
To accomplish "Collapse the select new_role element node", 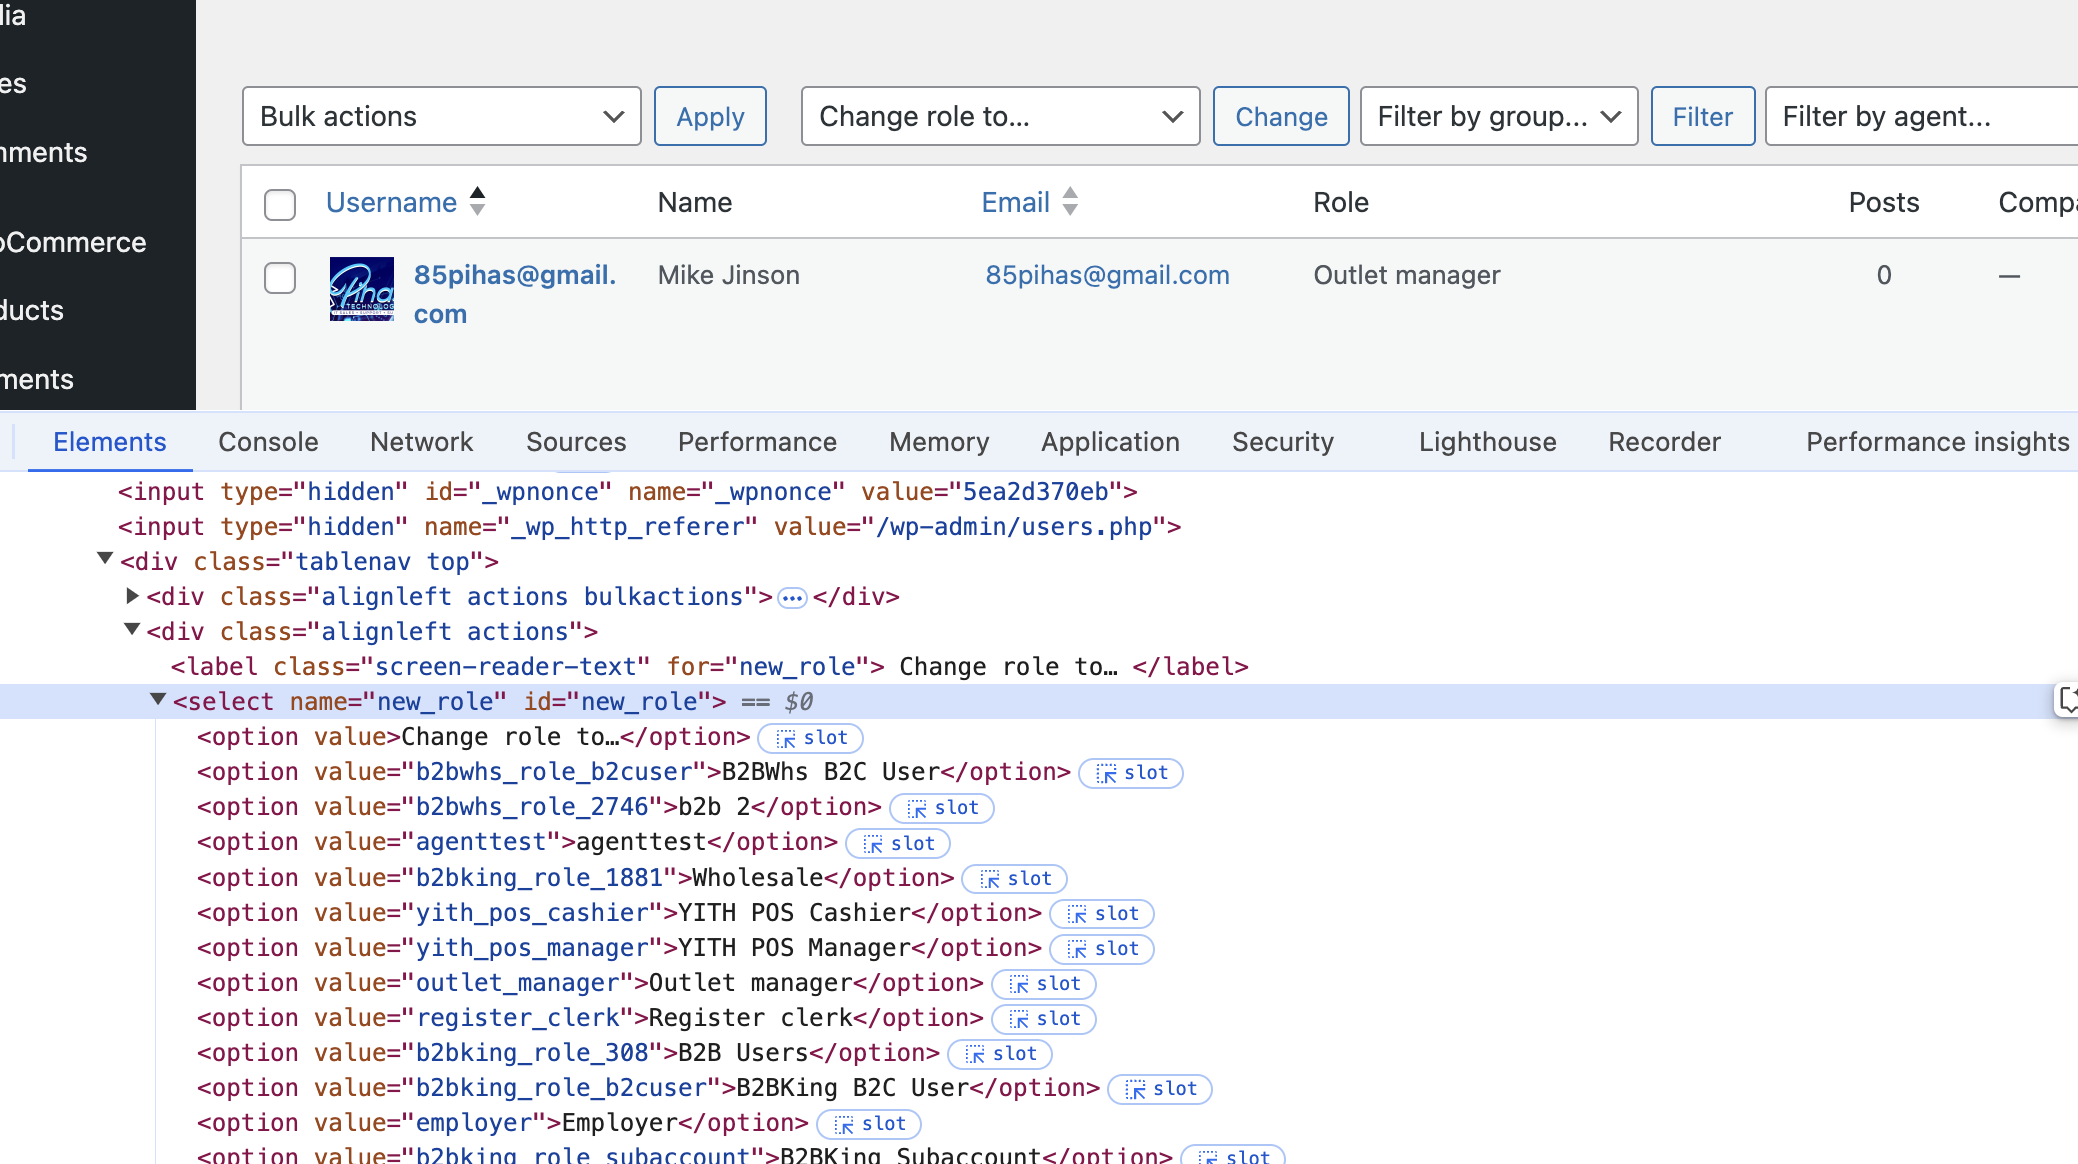I will click(158, 700).
